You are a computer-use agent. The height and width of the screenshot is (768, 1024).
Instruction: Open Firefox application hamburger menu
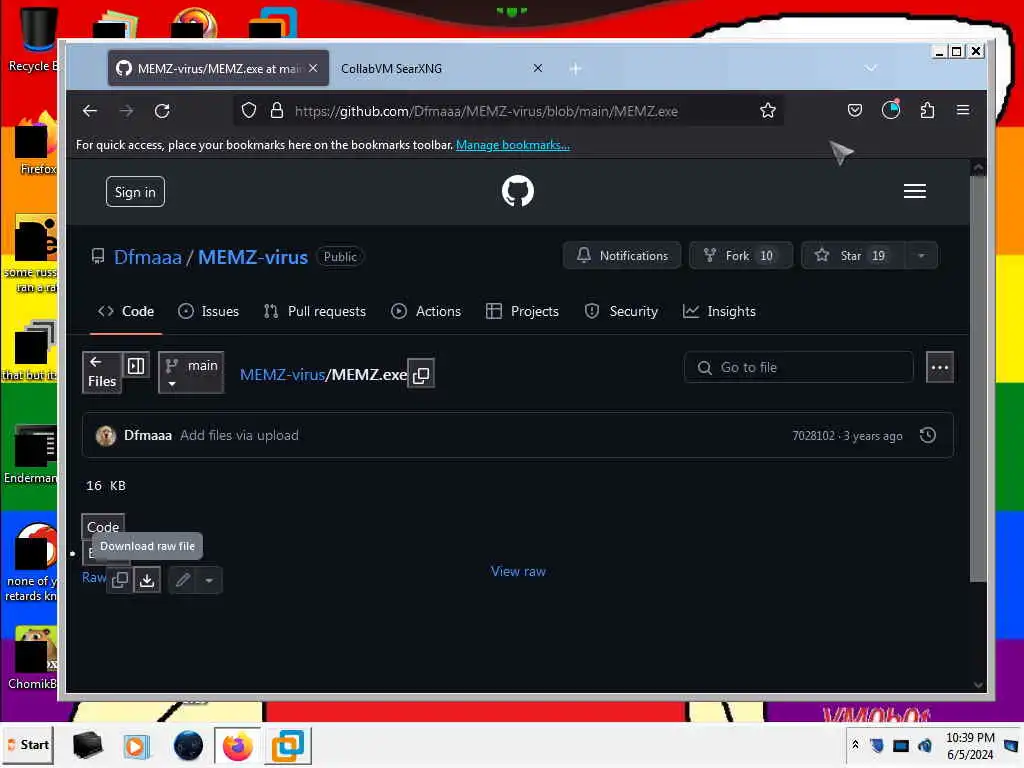point(963,110)
